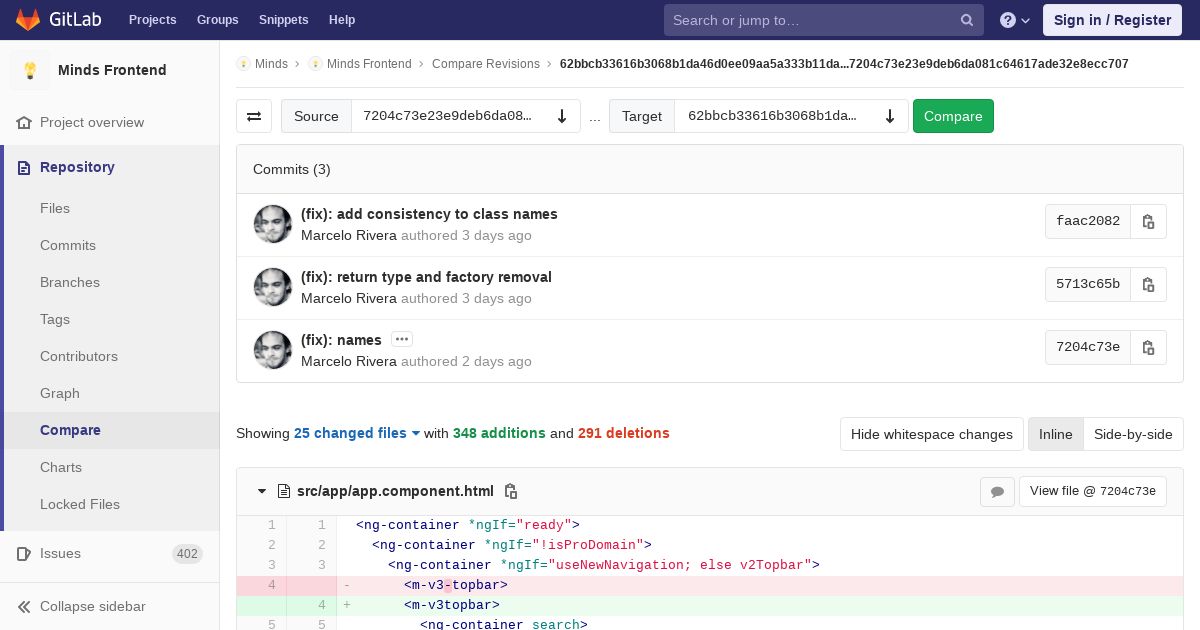Viewport: 1200px width, 630px height.
Task: Go to Branches in Repository sidebar
Action: point(70,282)
